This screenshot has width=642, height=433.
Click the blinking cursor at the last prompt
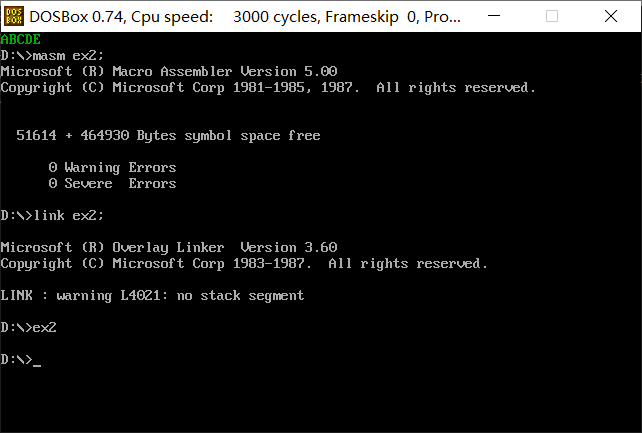pyautogui.click(x=37, y=360)
